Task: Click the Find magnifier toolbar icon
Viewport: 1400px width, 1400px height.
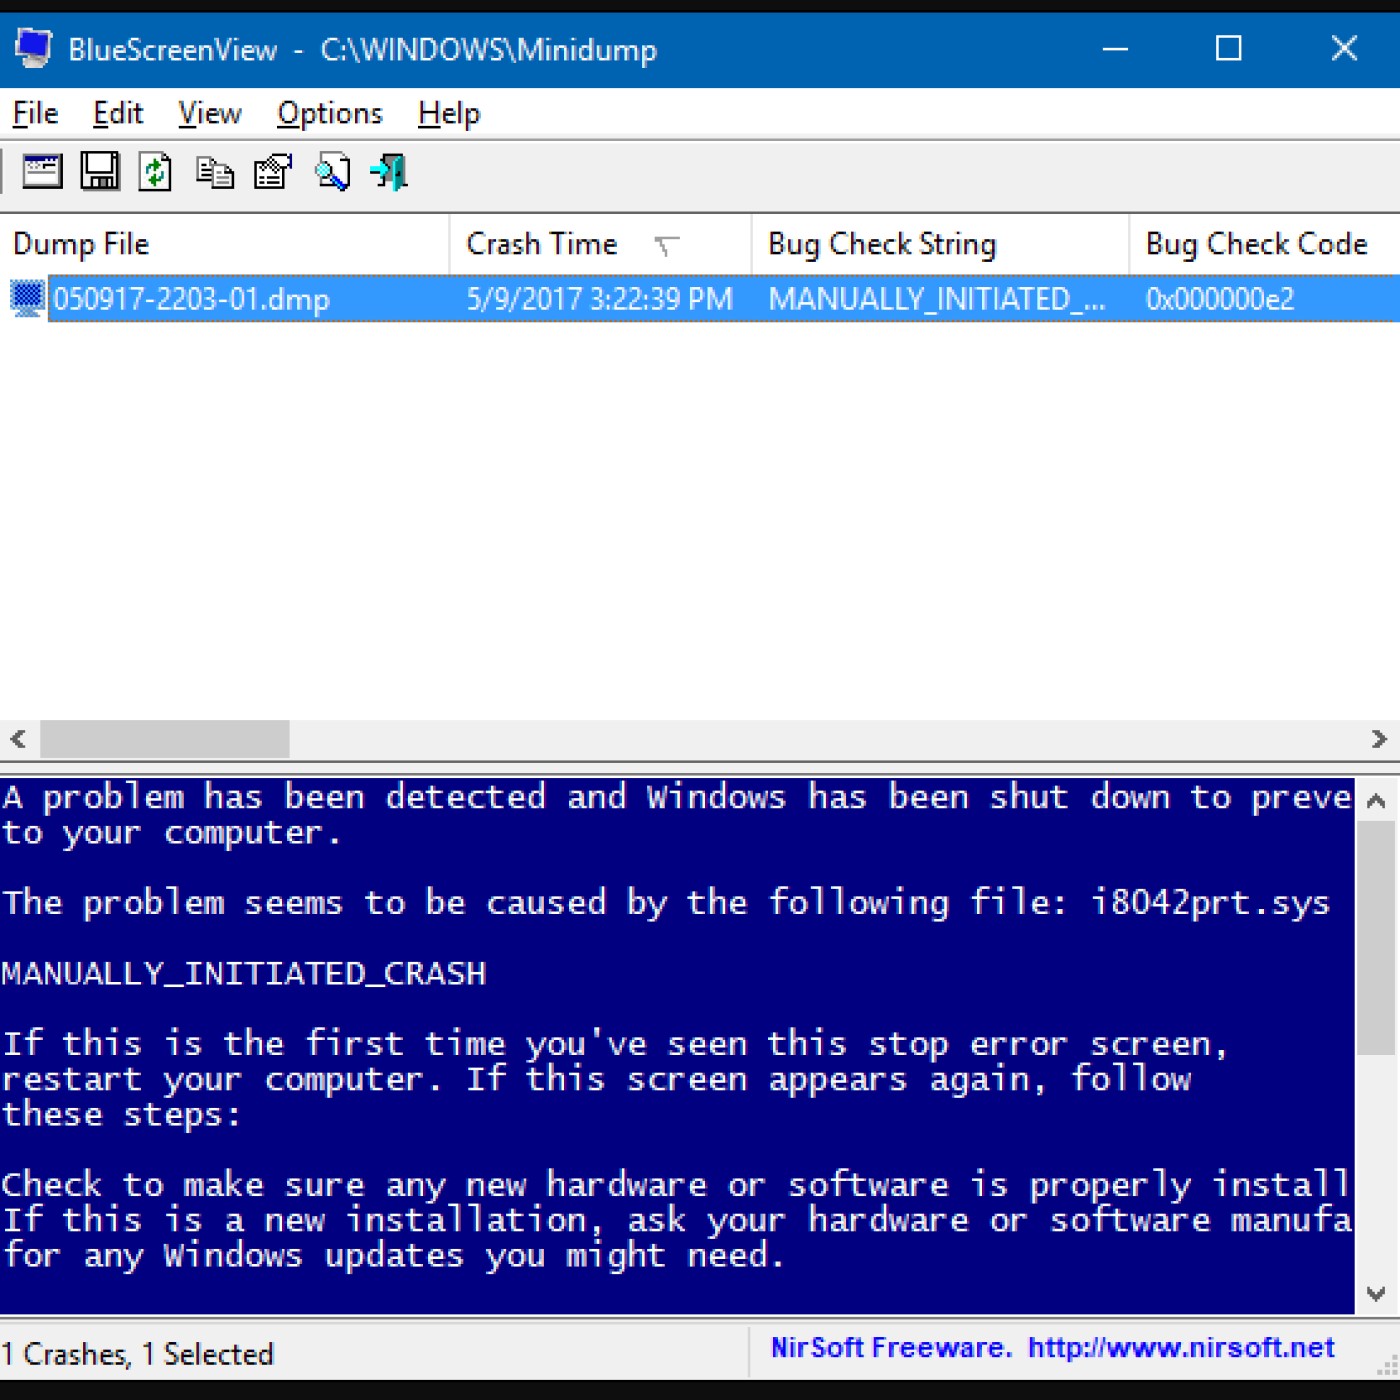Action: tap(332, 172)
